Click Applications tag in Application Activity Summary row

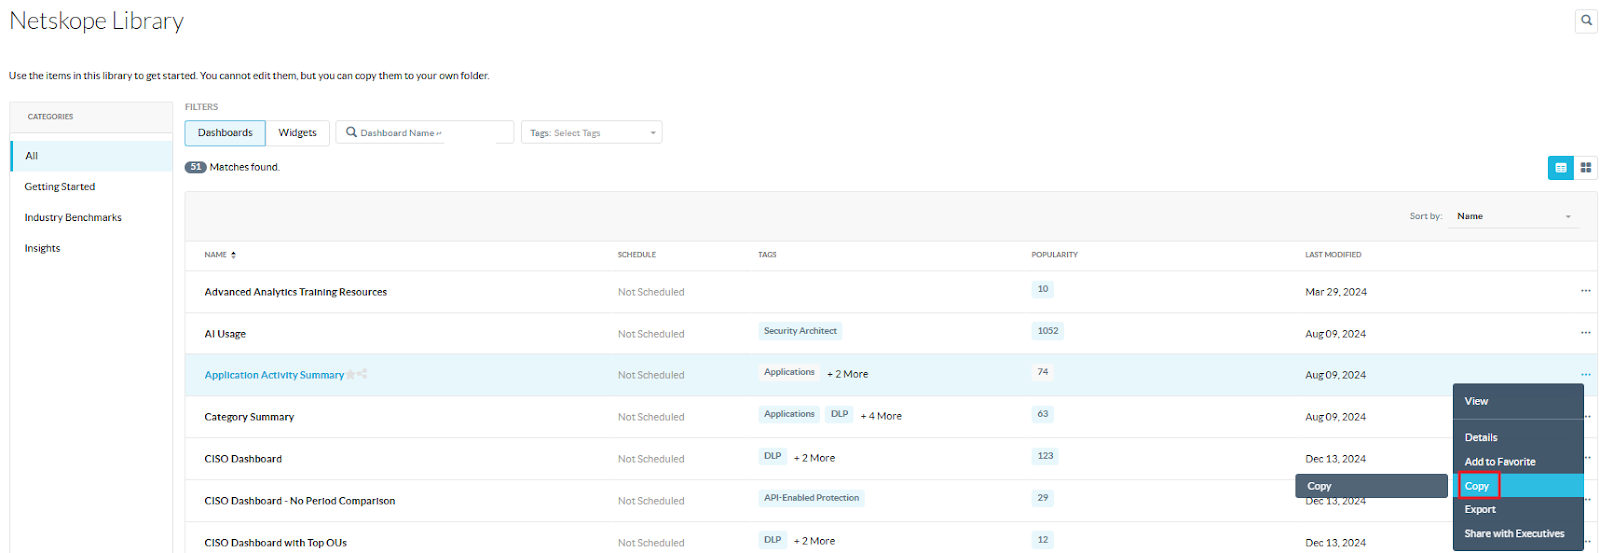pos(789,372)
